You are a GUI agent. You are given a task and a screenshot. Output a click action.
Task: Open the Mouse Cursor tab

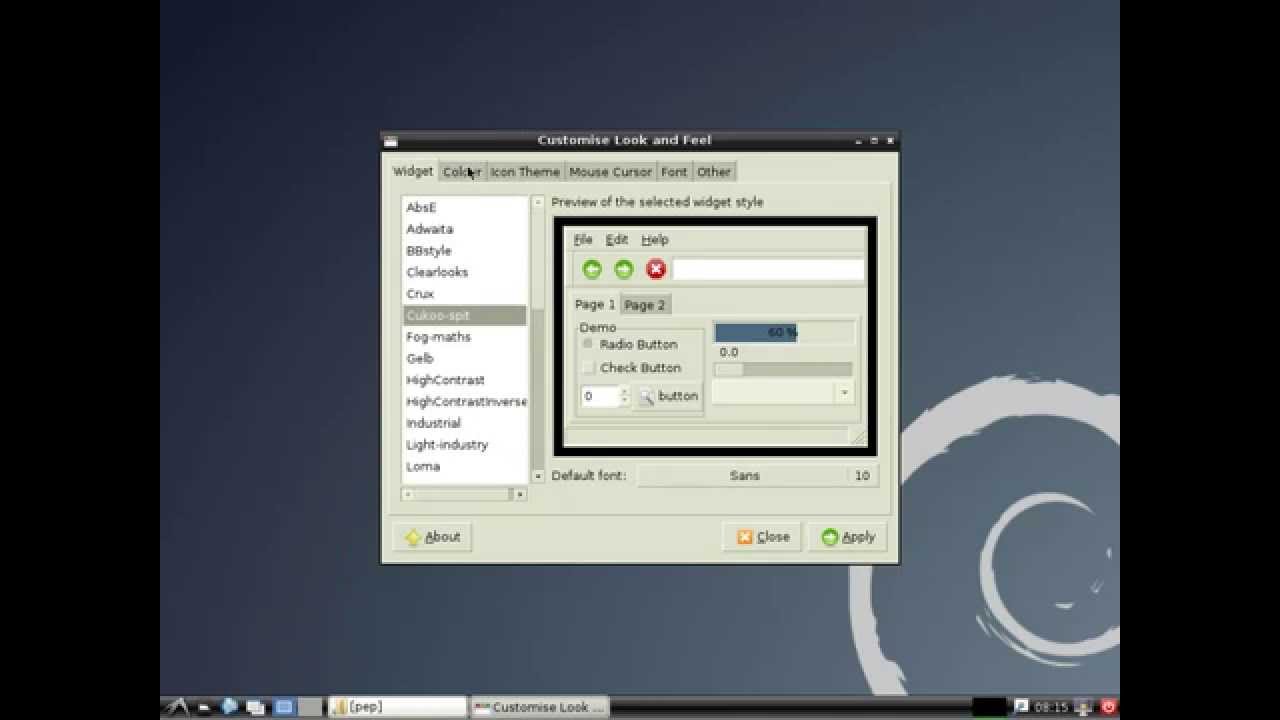pos(610,172)
